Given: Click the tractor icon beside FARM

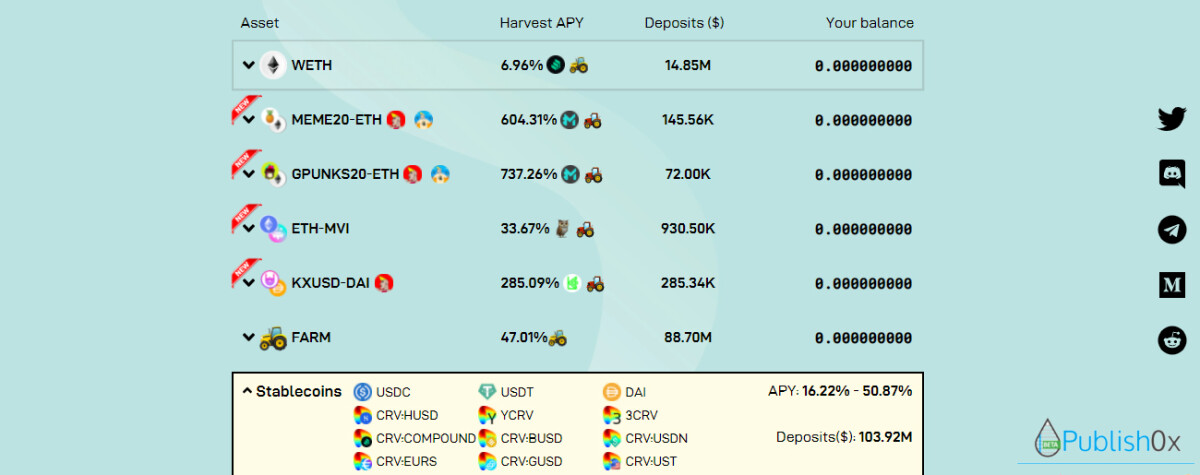Looking at the screenshot, I should [x=272, y=338].
